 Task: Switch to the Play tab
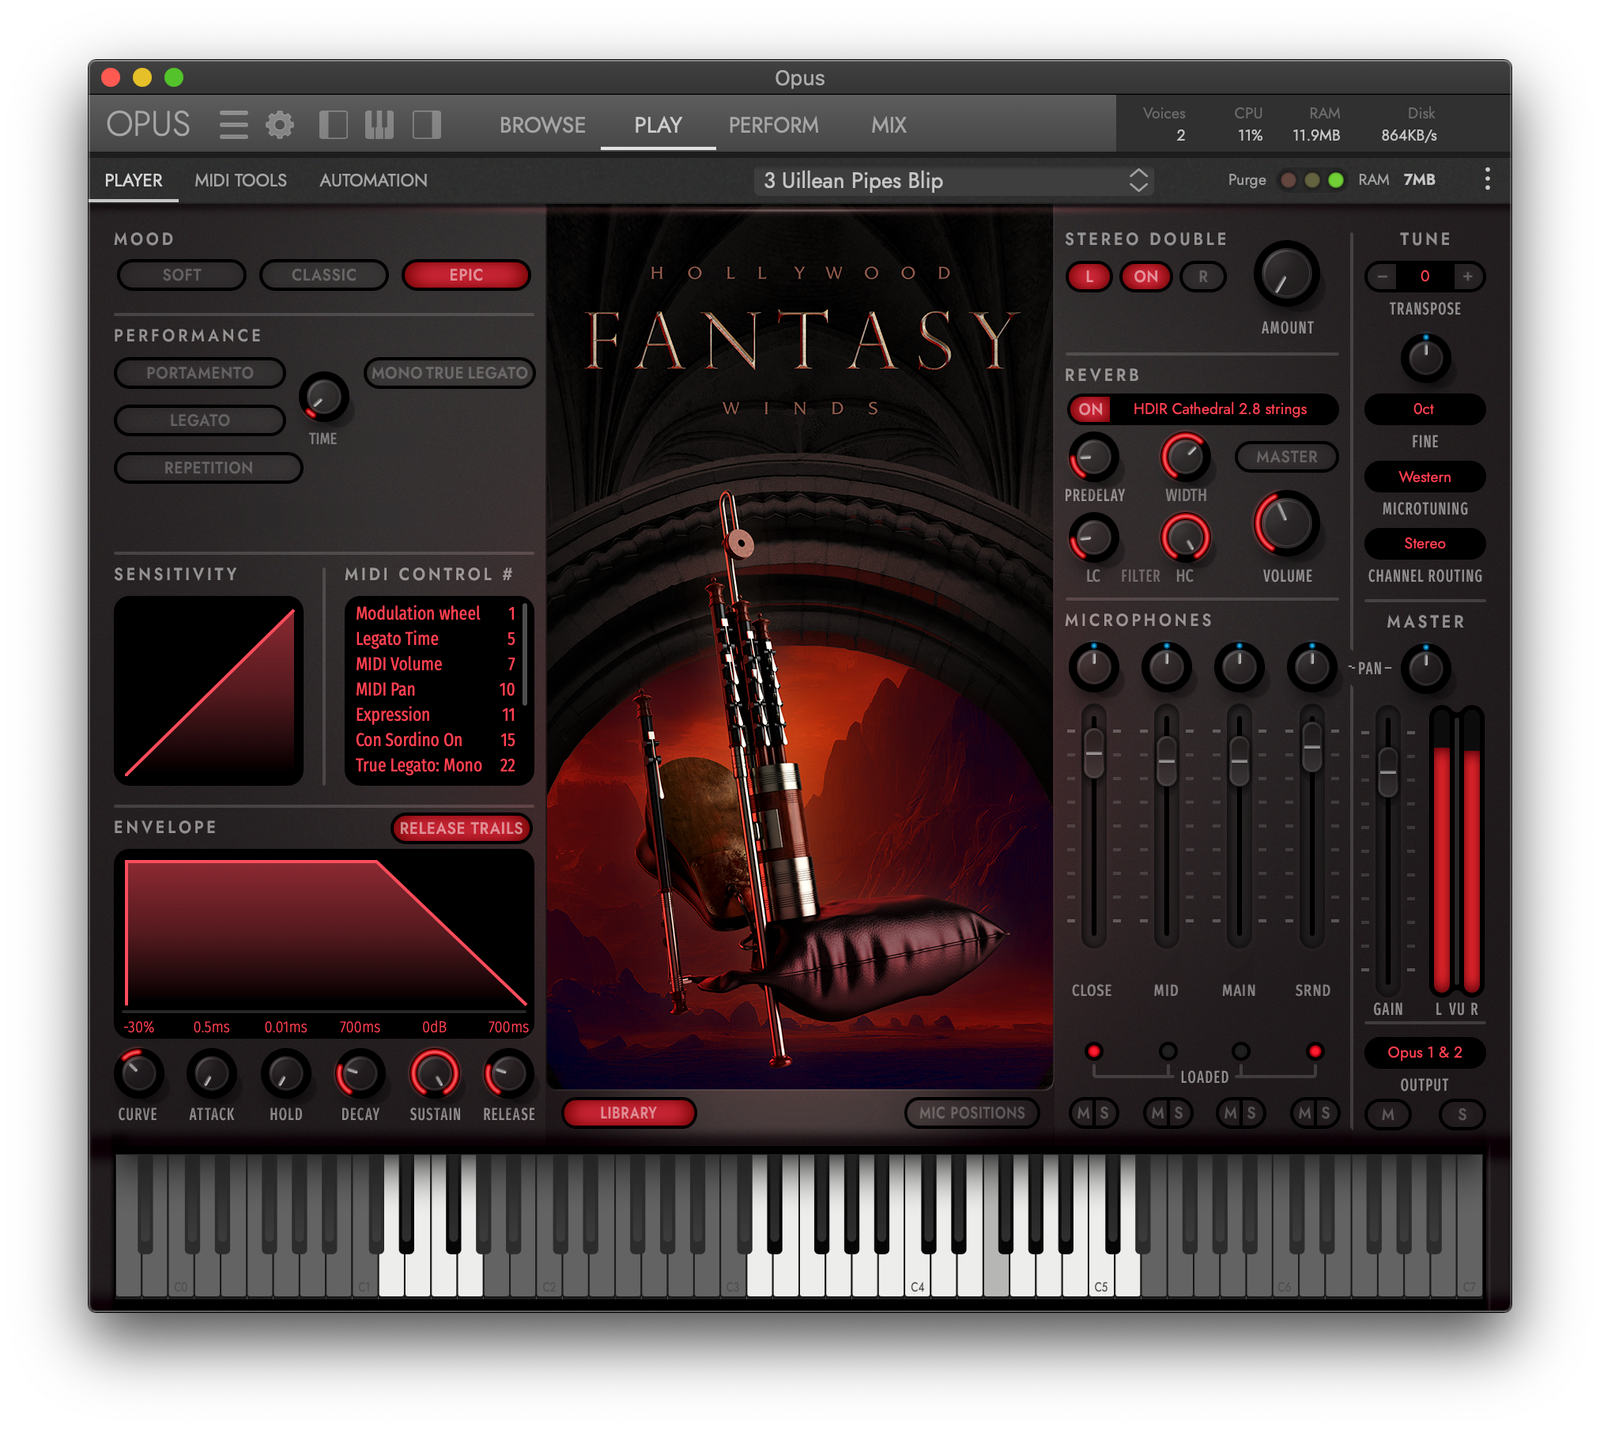pos(658,125)
